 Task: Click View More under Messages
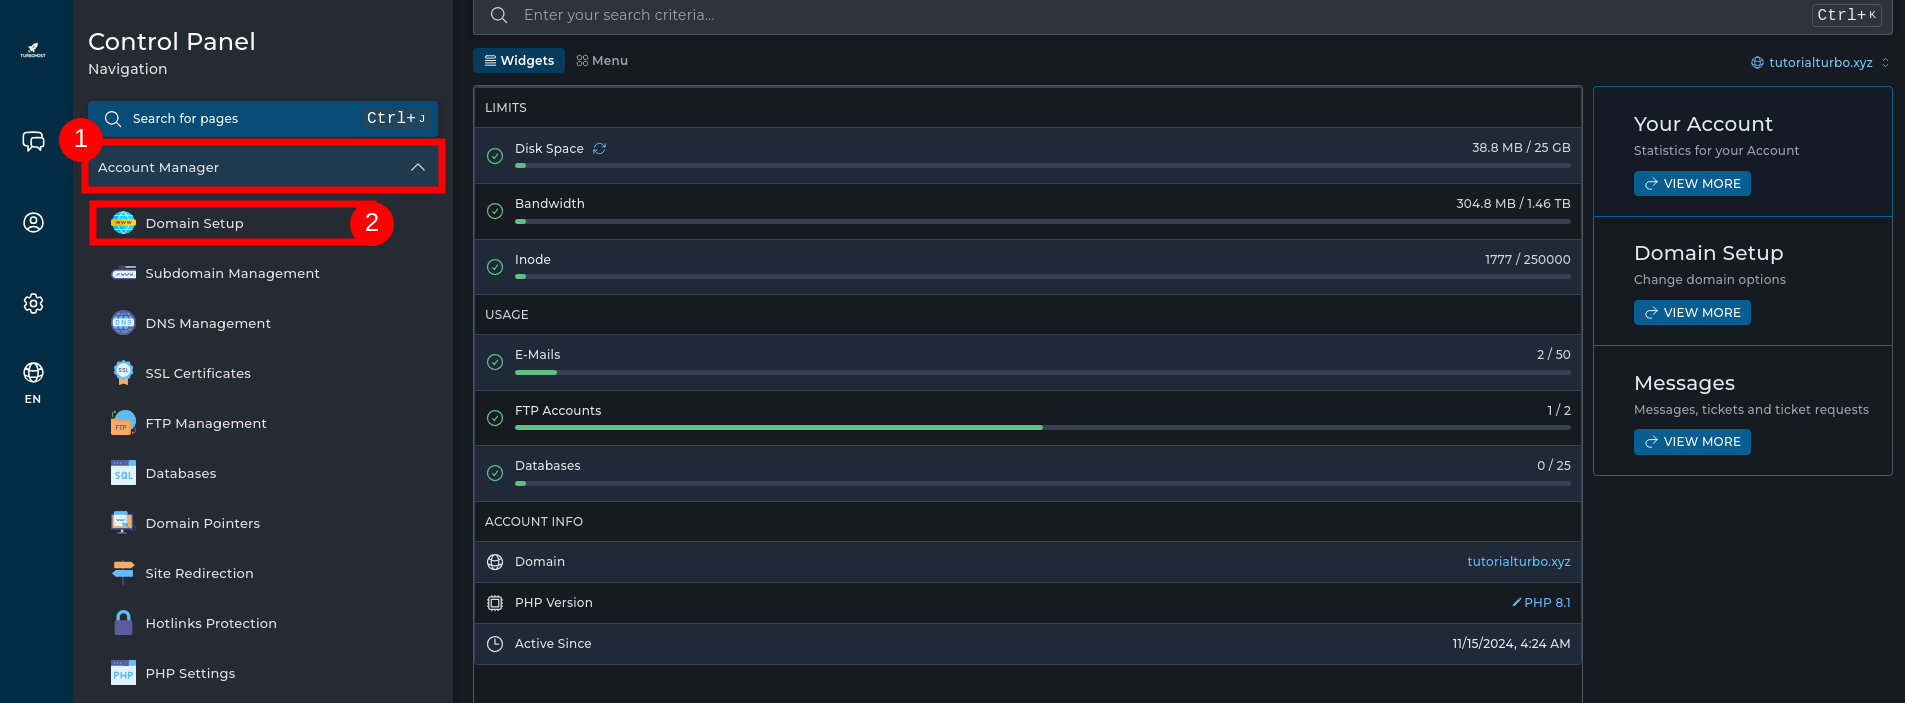click(x=1692, y=442)
